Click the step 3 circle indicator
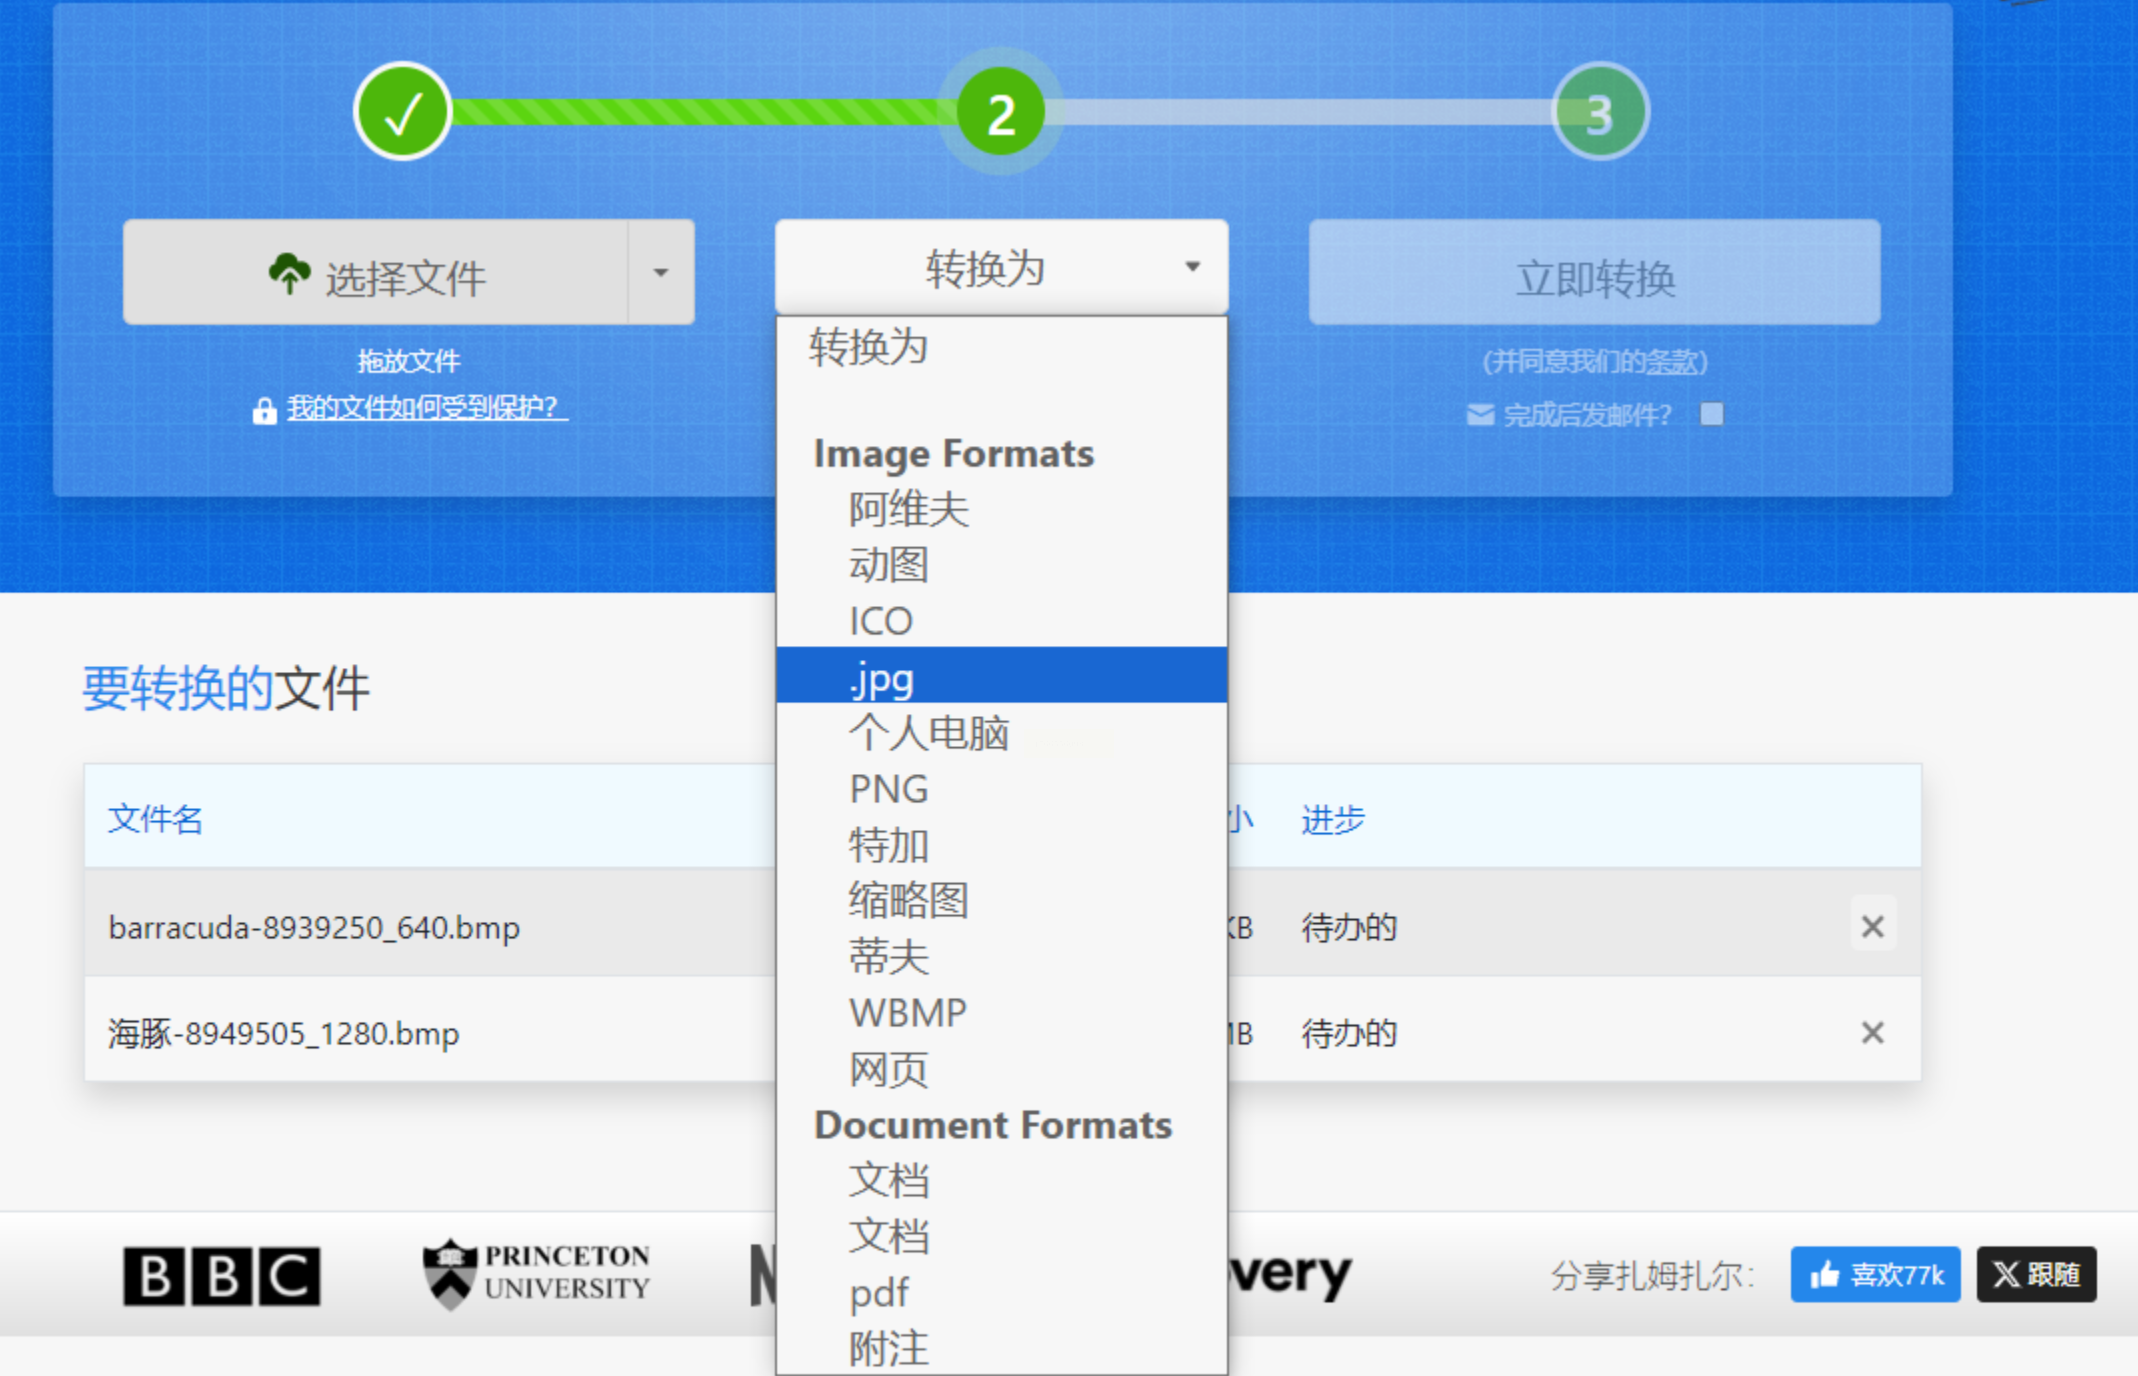2138x1376 pixels. coord(1599,112)
